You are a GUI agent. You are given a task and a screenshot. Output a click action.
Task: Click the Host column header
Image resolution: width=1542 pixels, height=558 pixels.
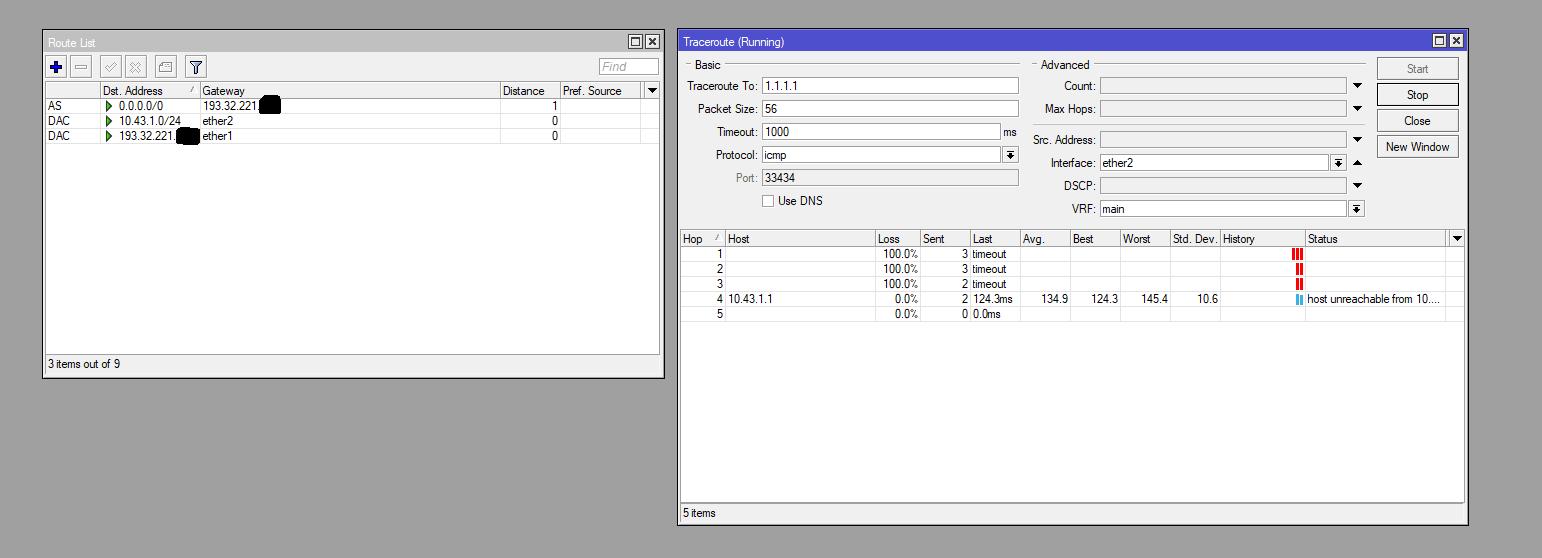(800, 238)
